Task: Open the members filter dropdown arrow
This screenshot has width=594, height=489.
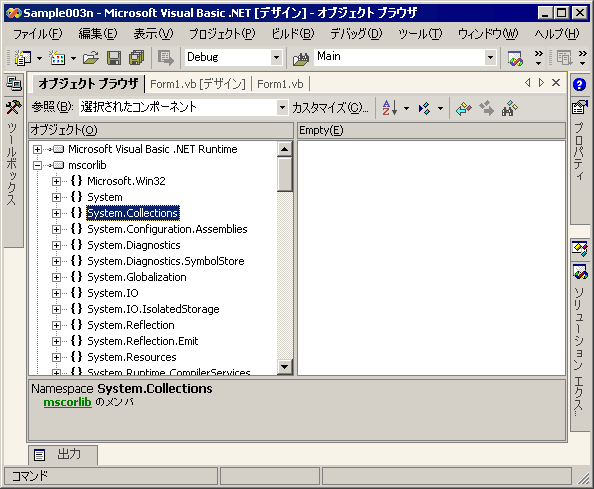Action: click(x=440, y=109)
